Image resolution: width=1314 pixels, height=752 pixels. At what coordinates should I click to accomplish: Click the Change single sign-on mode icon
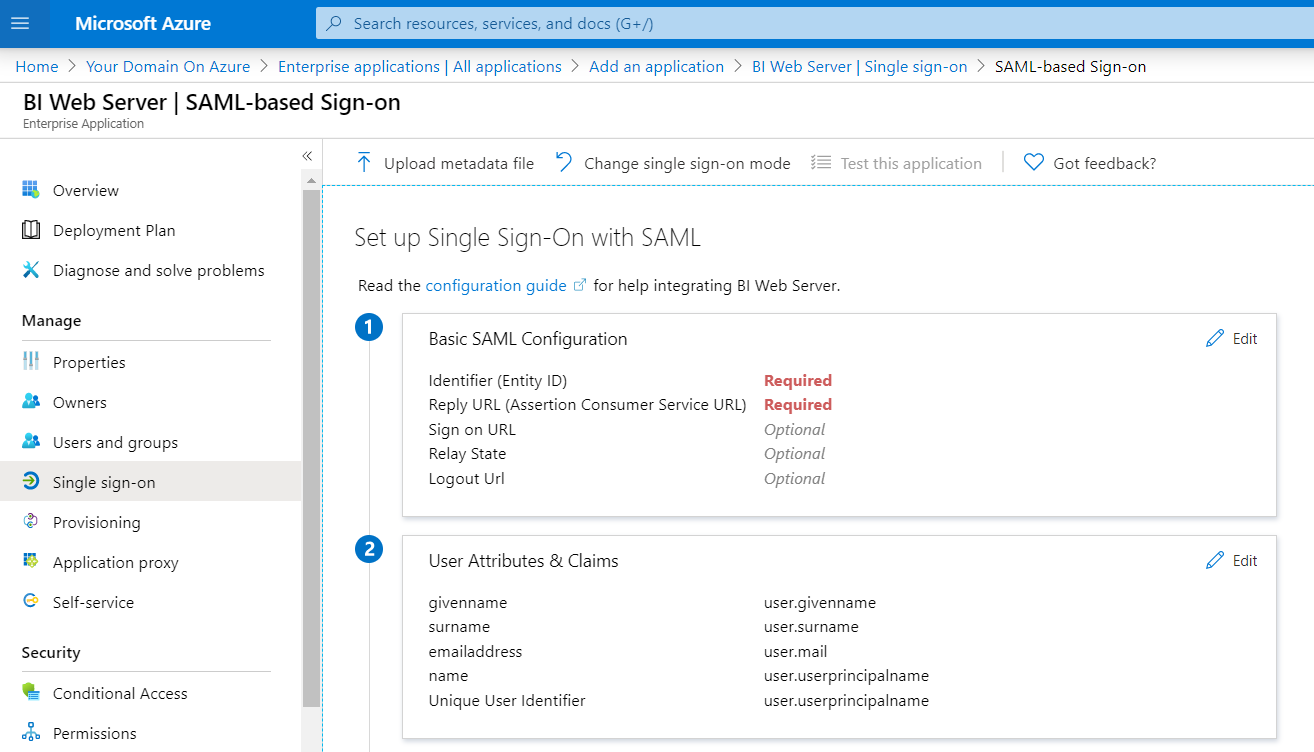565,162
